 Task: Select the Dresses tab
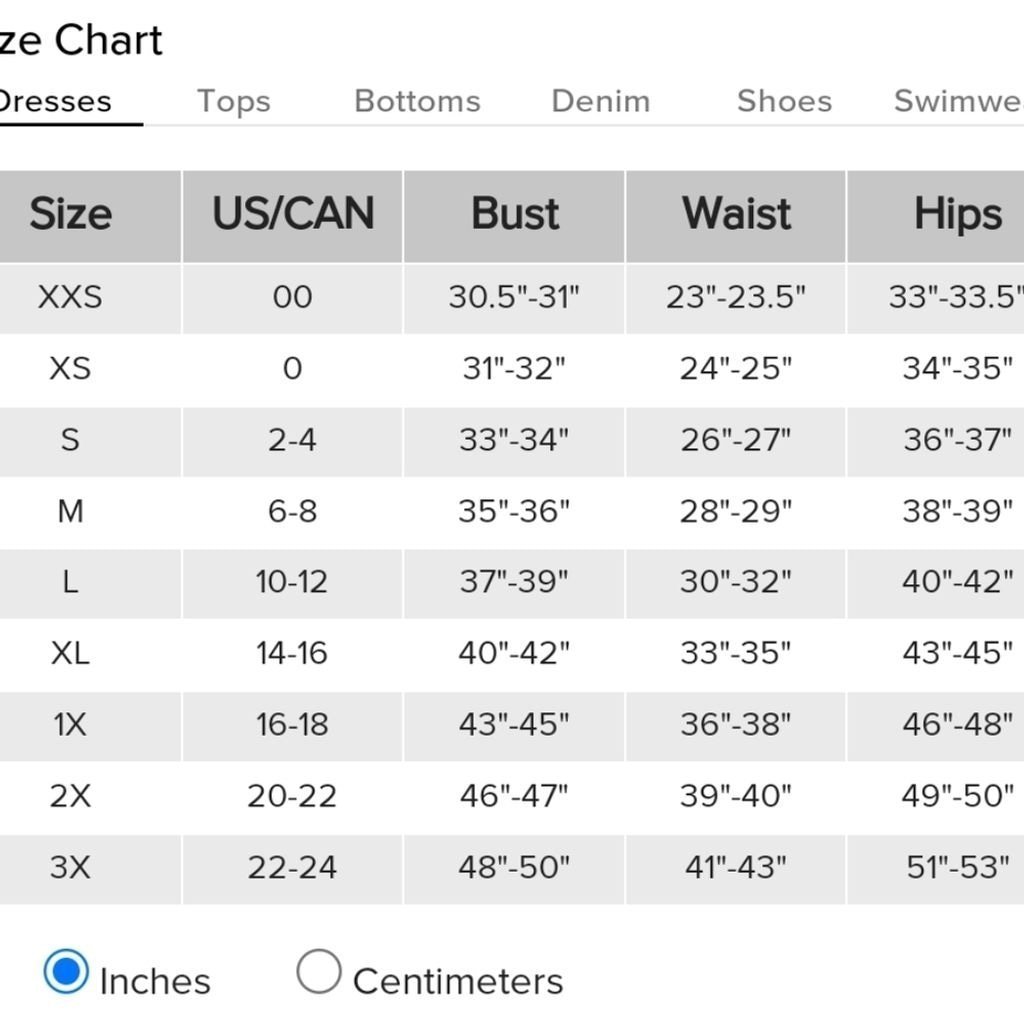pos(56,101)
